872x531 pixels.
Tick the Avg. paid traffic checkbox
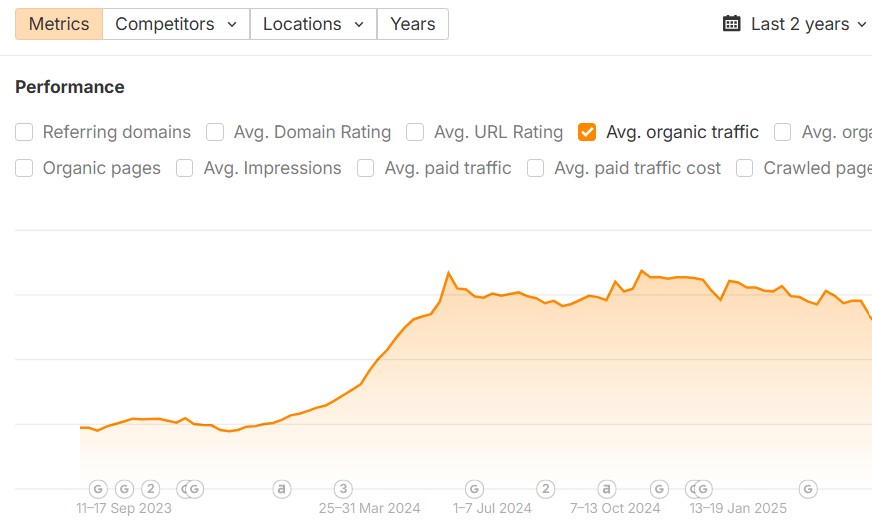point(365,168)
